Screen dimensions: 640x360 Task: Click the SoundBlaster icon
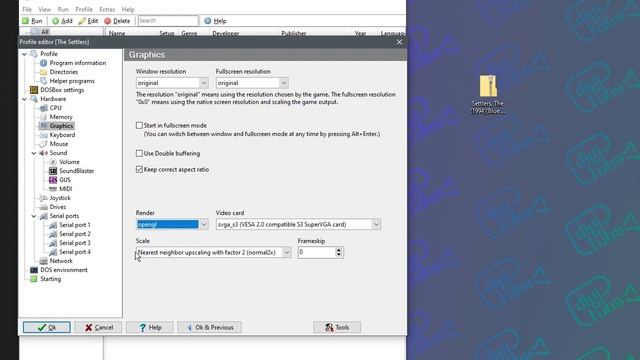coord(53,171)
